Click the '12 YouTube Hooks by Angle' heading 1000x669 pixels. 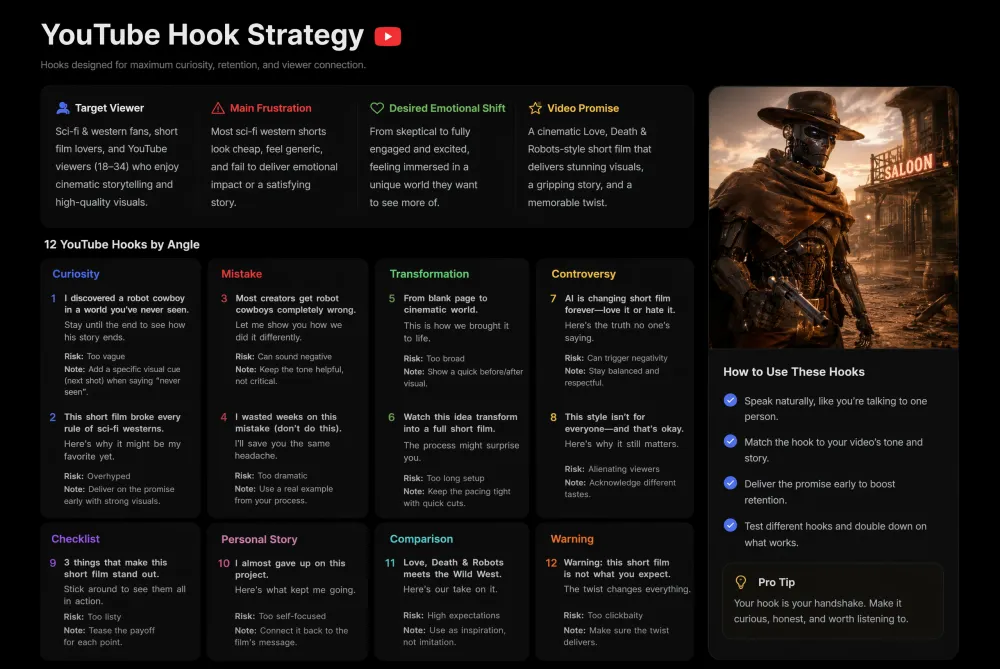coord(122,244)
